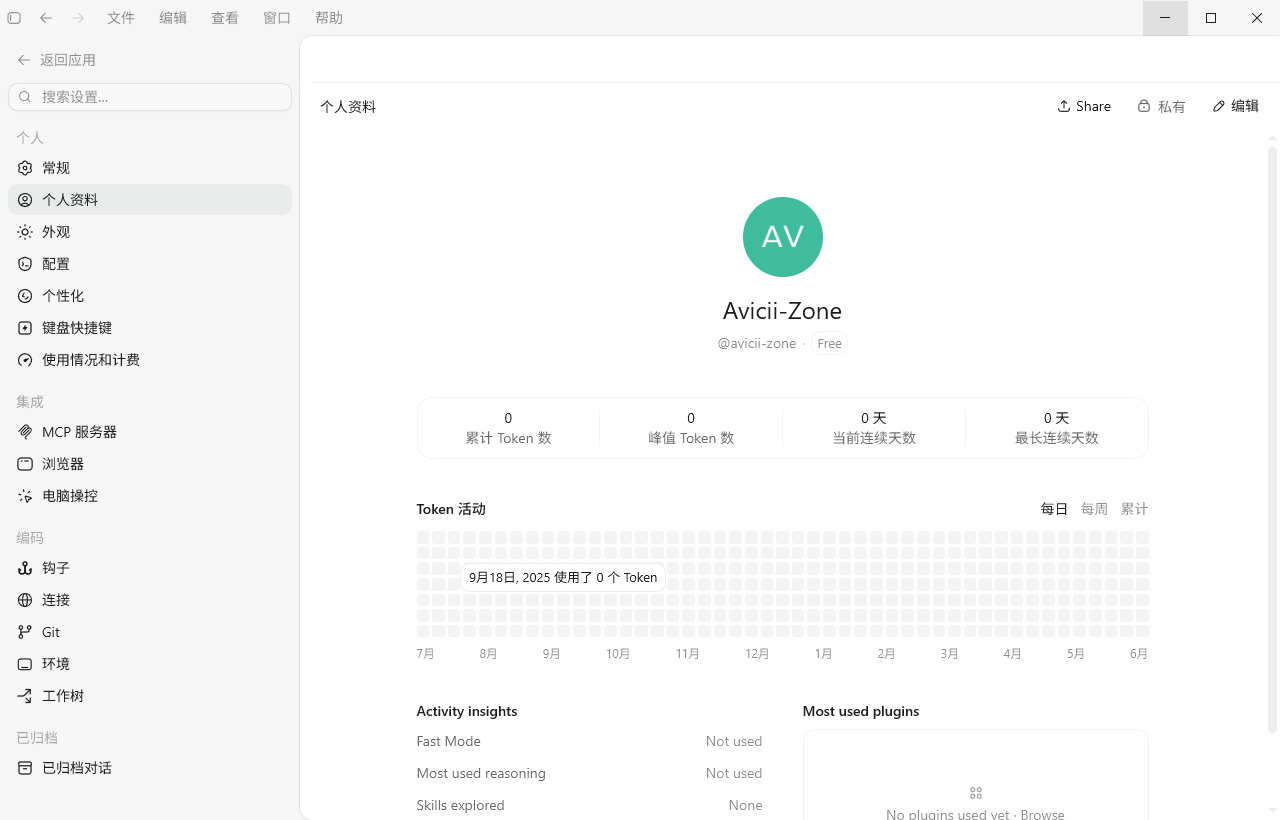The image size is (1280, 820).
Task: Open the 窗口 menu
Action: pyautogui.click(x=277, y=18)
